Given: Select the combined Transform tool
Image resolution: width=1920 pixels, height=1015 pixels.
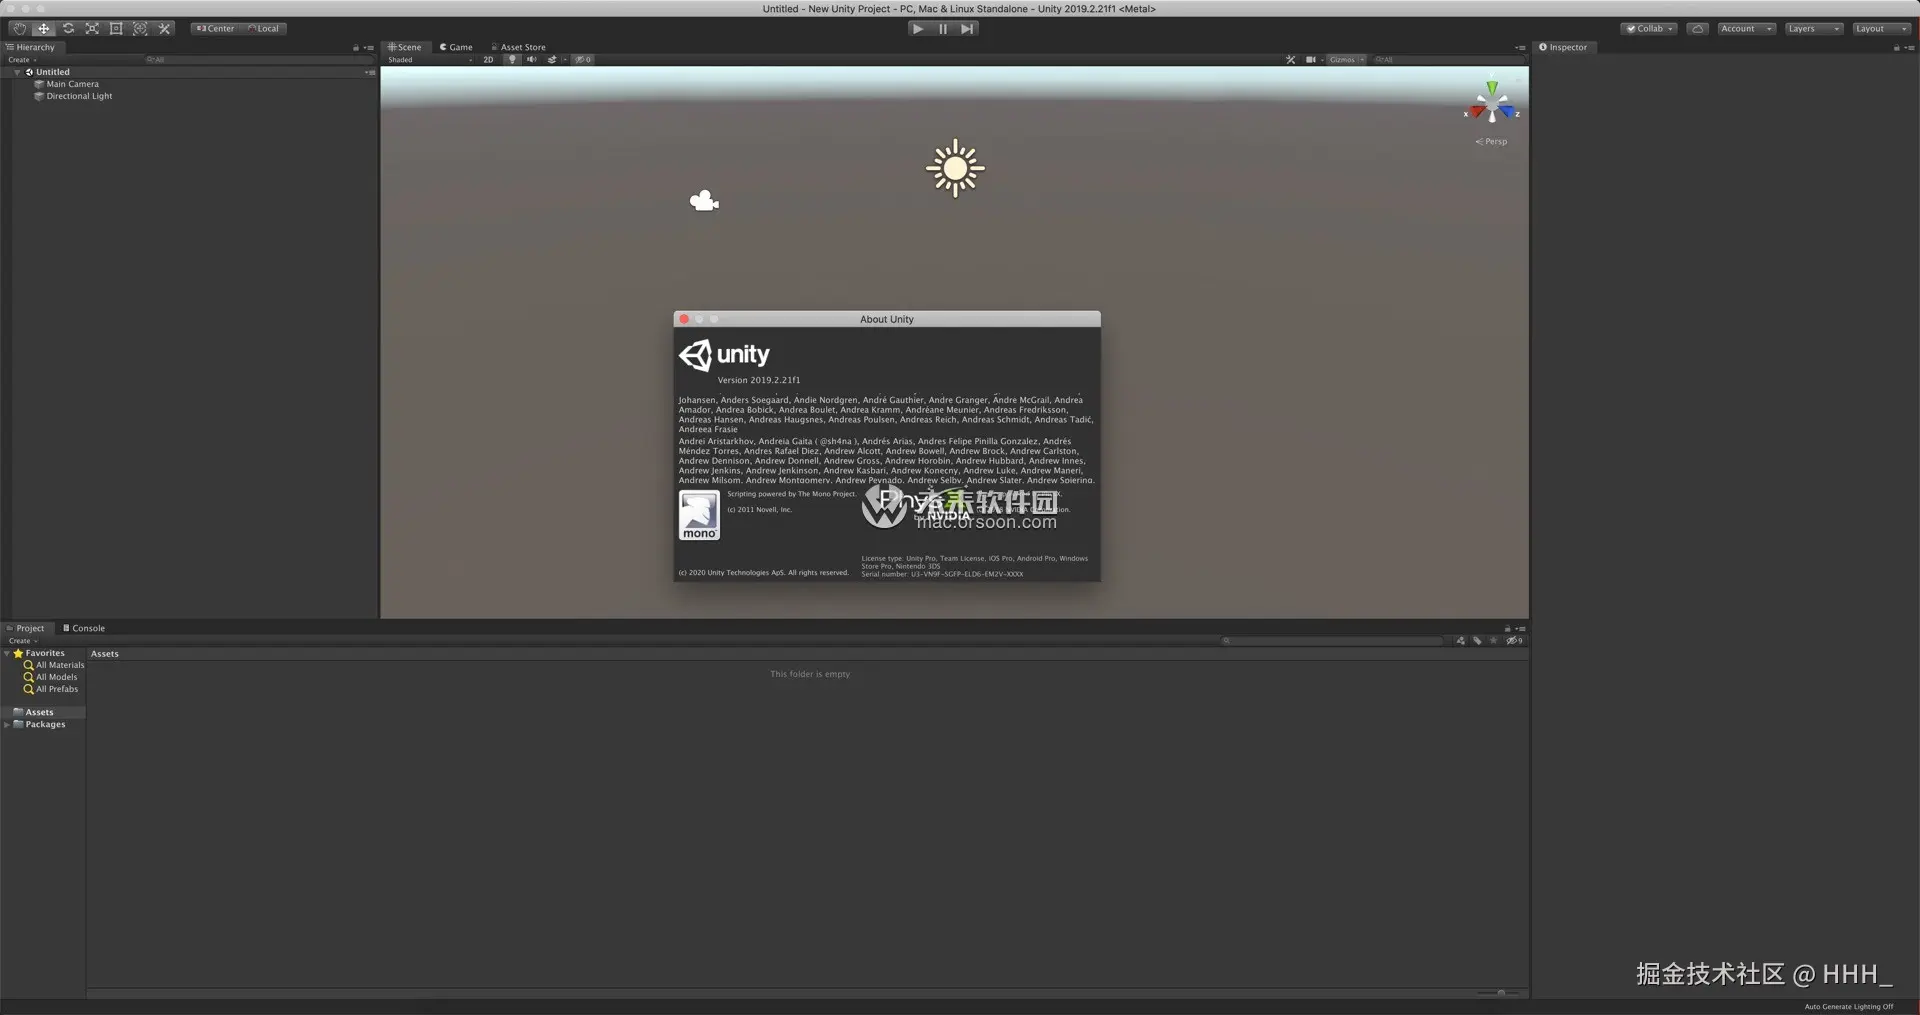Looking at the screenshot, I should tap(140, 29).
